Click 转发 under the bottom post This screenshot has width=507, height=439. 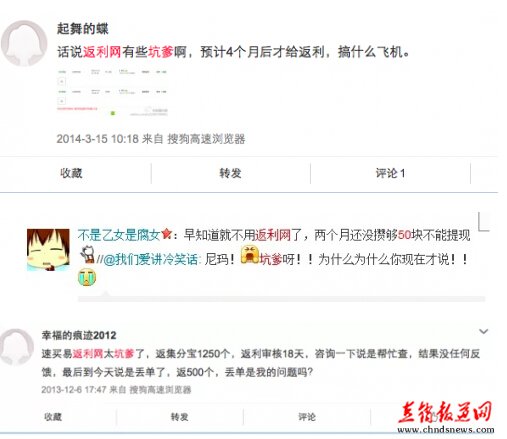click(x=180, y=417)
